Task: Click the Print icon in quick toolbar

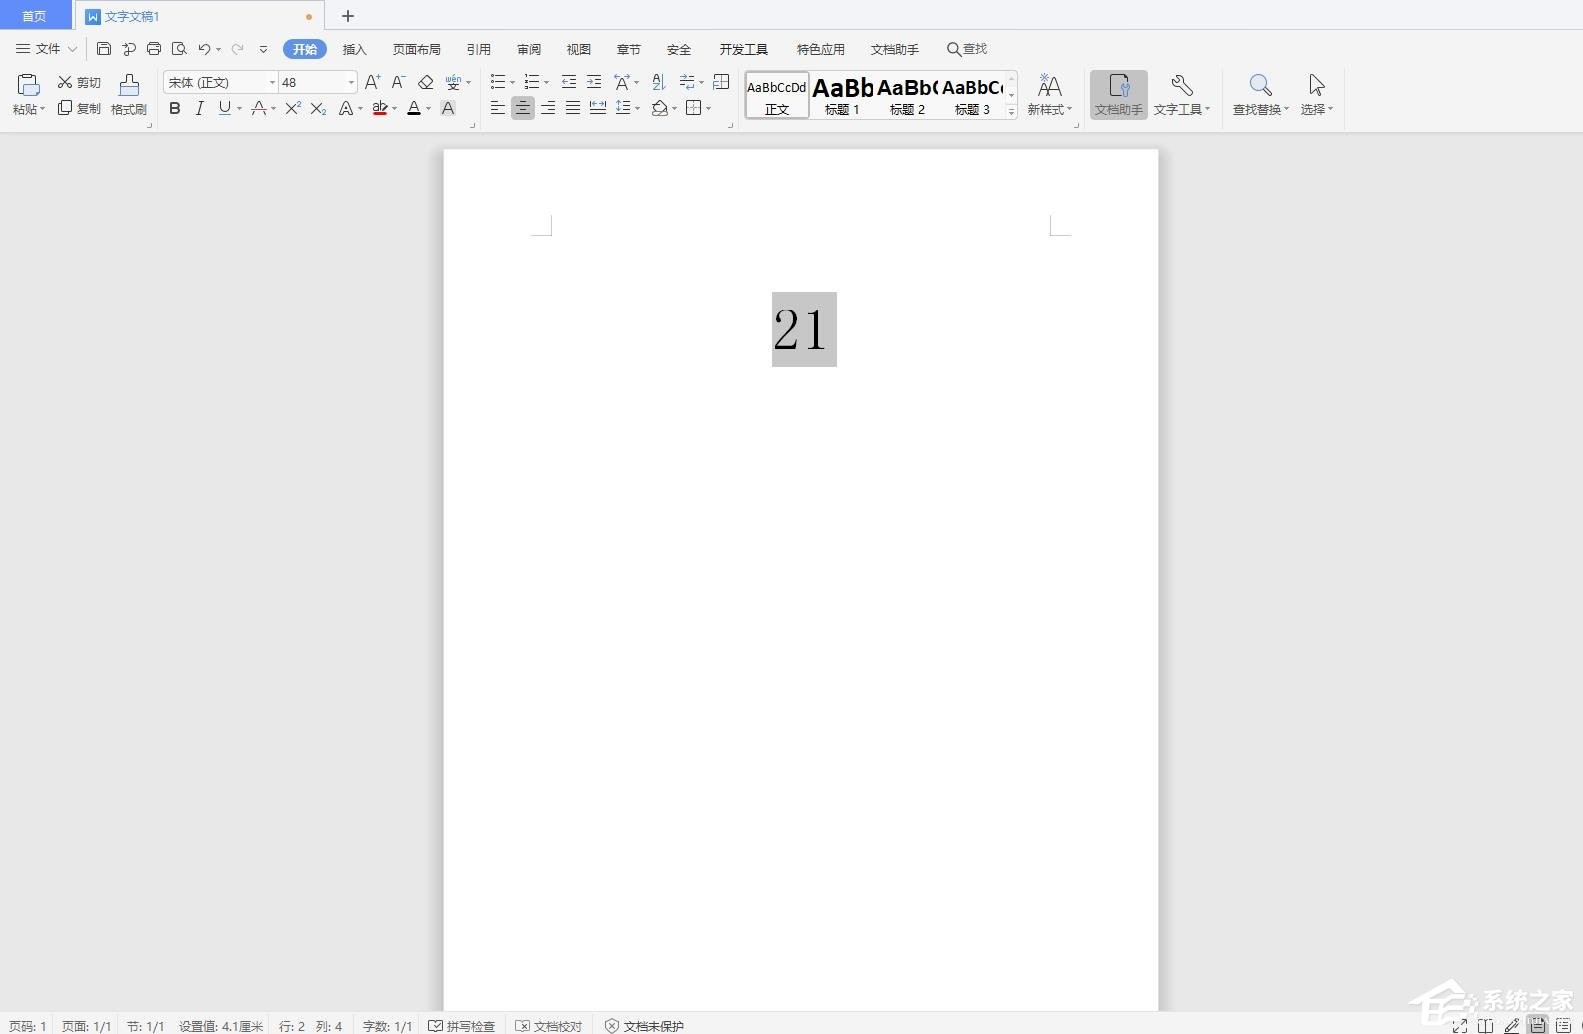Action: click(154, 49)
